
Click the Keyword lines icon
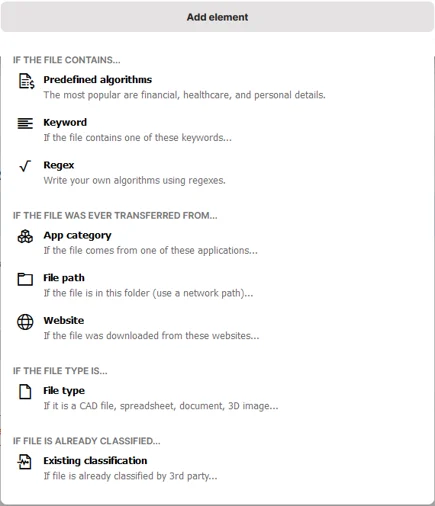click(x=25, y=123)
